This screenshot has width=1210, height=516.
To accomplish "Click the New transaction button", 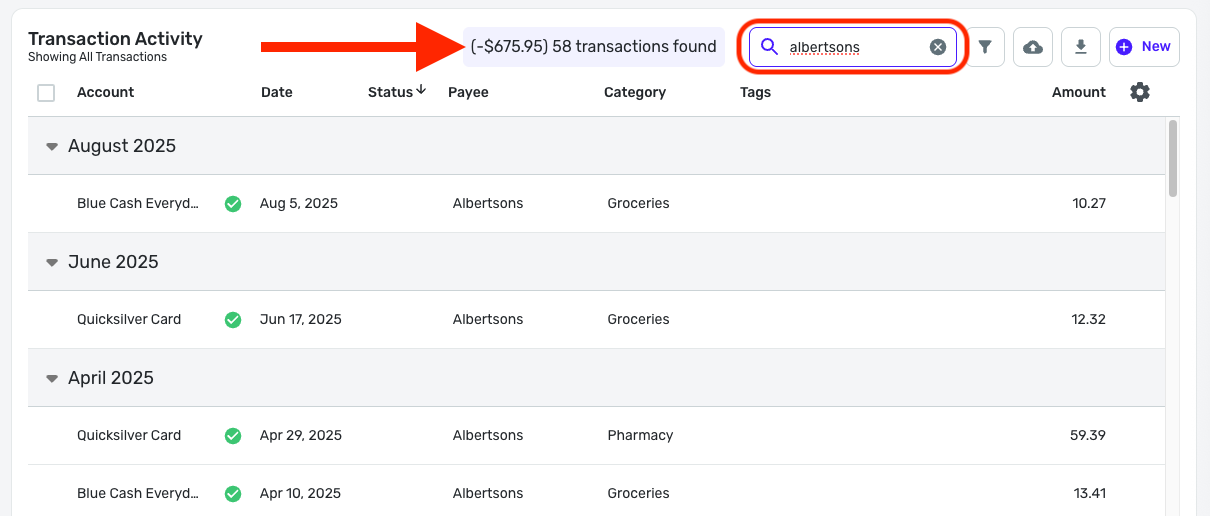I will (x=1144, y=47).
